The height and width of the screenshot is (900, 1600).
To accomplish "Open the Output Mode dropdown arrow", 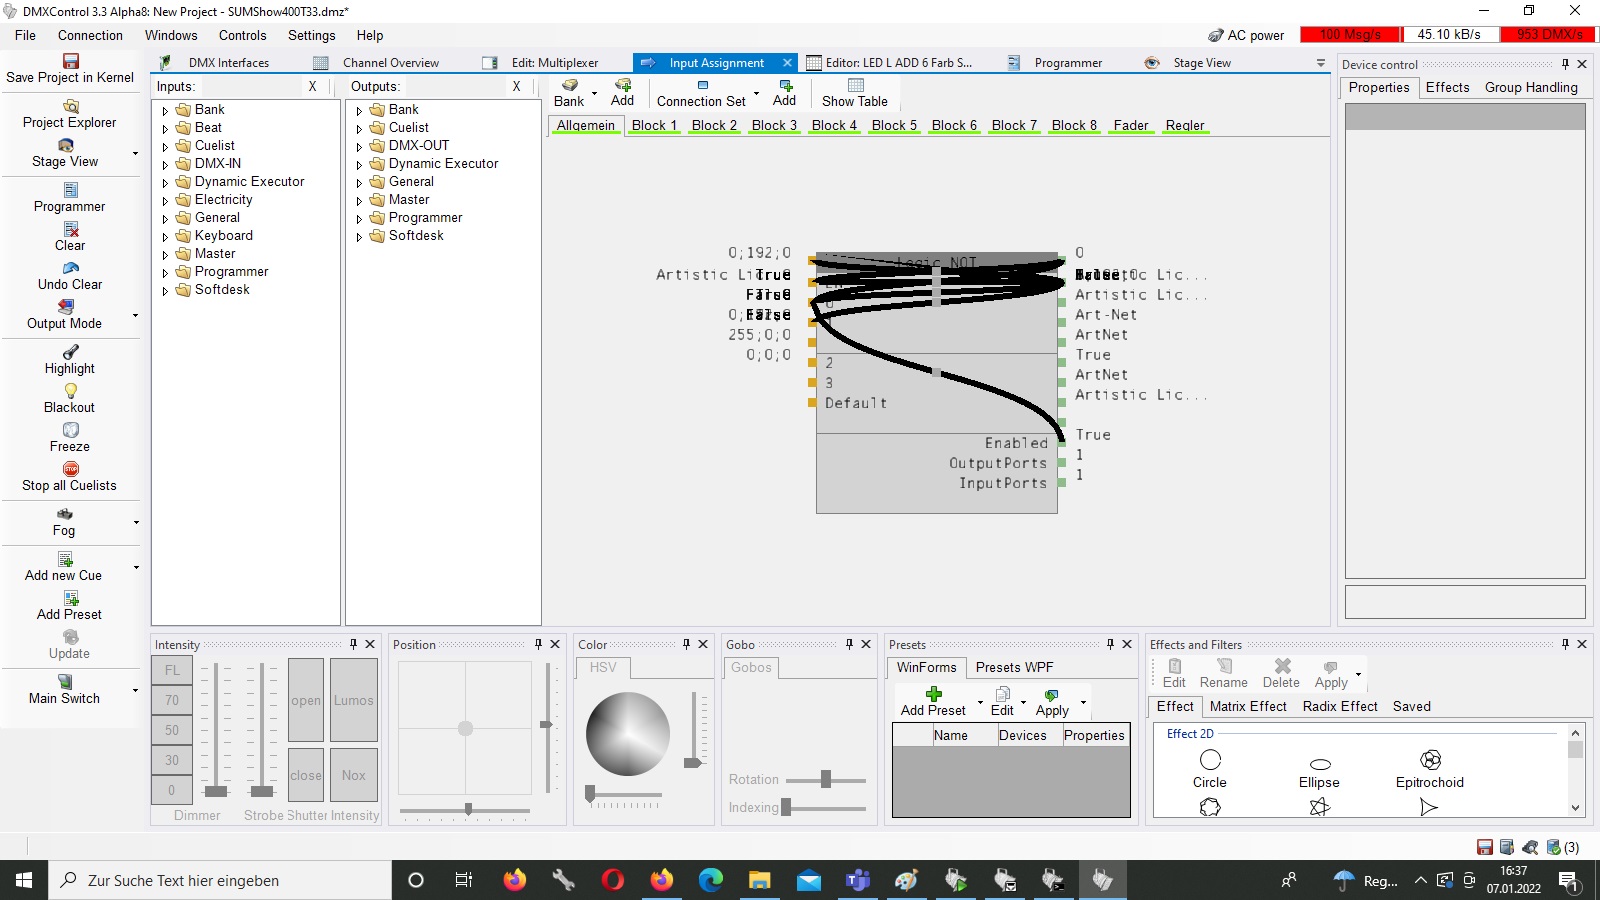I will 135,315.
